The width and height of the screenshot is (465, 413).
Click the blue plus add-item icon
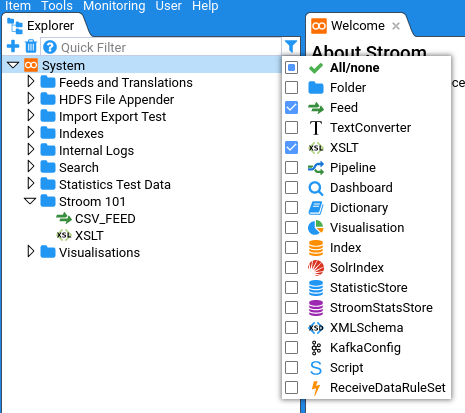pyautogui.click(x=13, y=46)
